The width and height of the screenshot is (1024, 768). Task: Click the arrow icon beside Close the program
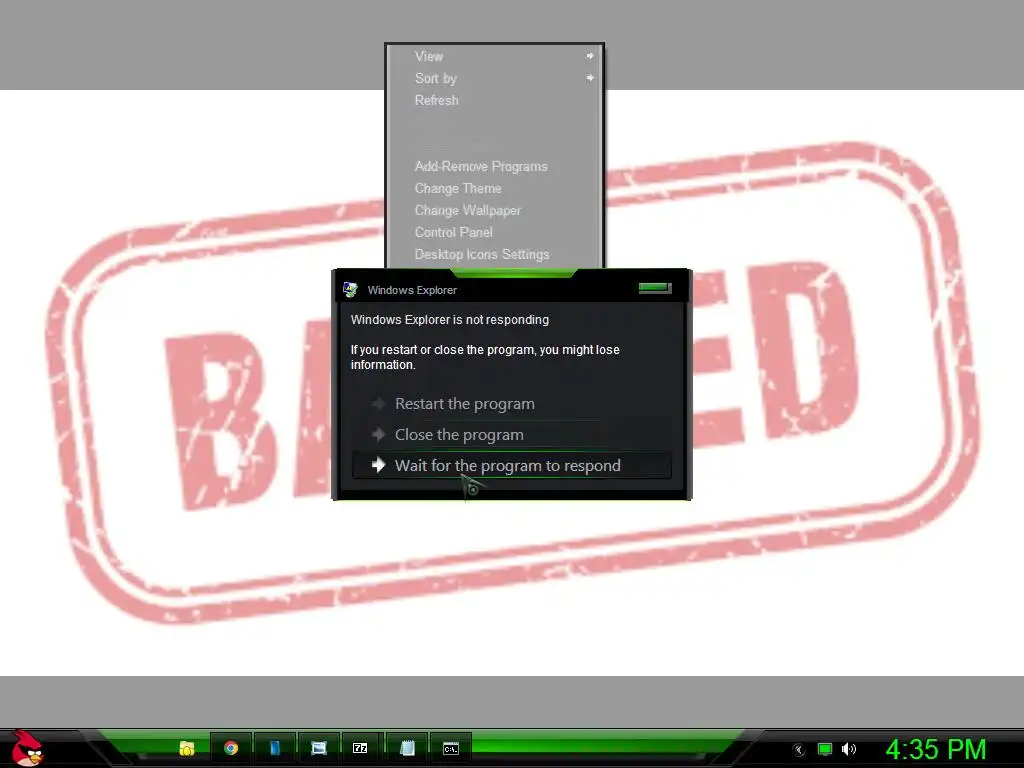coord(378,434)
